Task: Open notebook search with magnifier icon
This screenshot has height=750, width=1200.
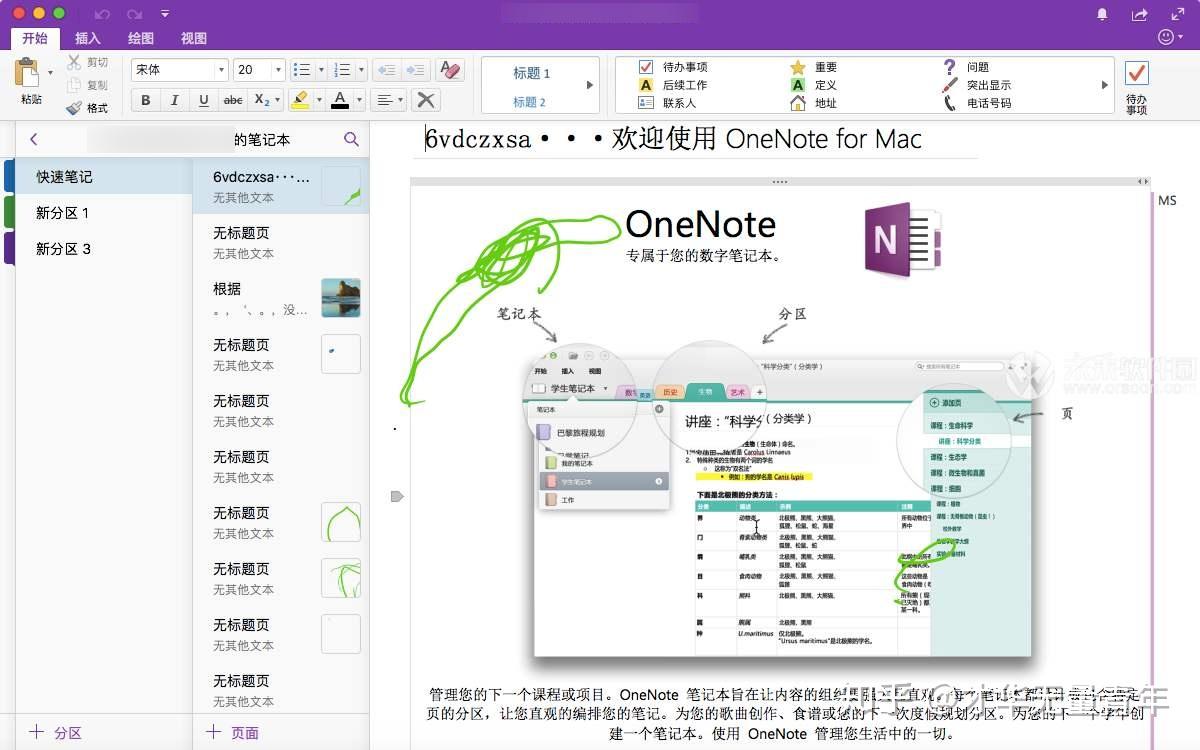Action: tap(351, 140)
